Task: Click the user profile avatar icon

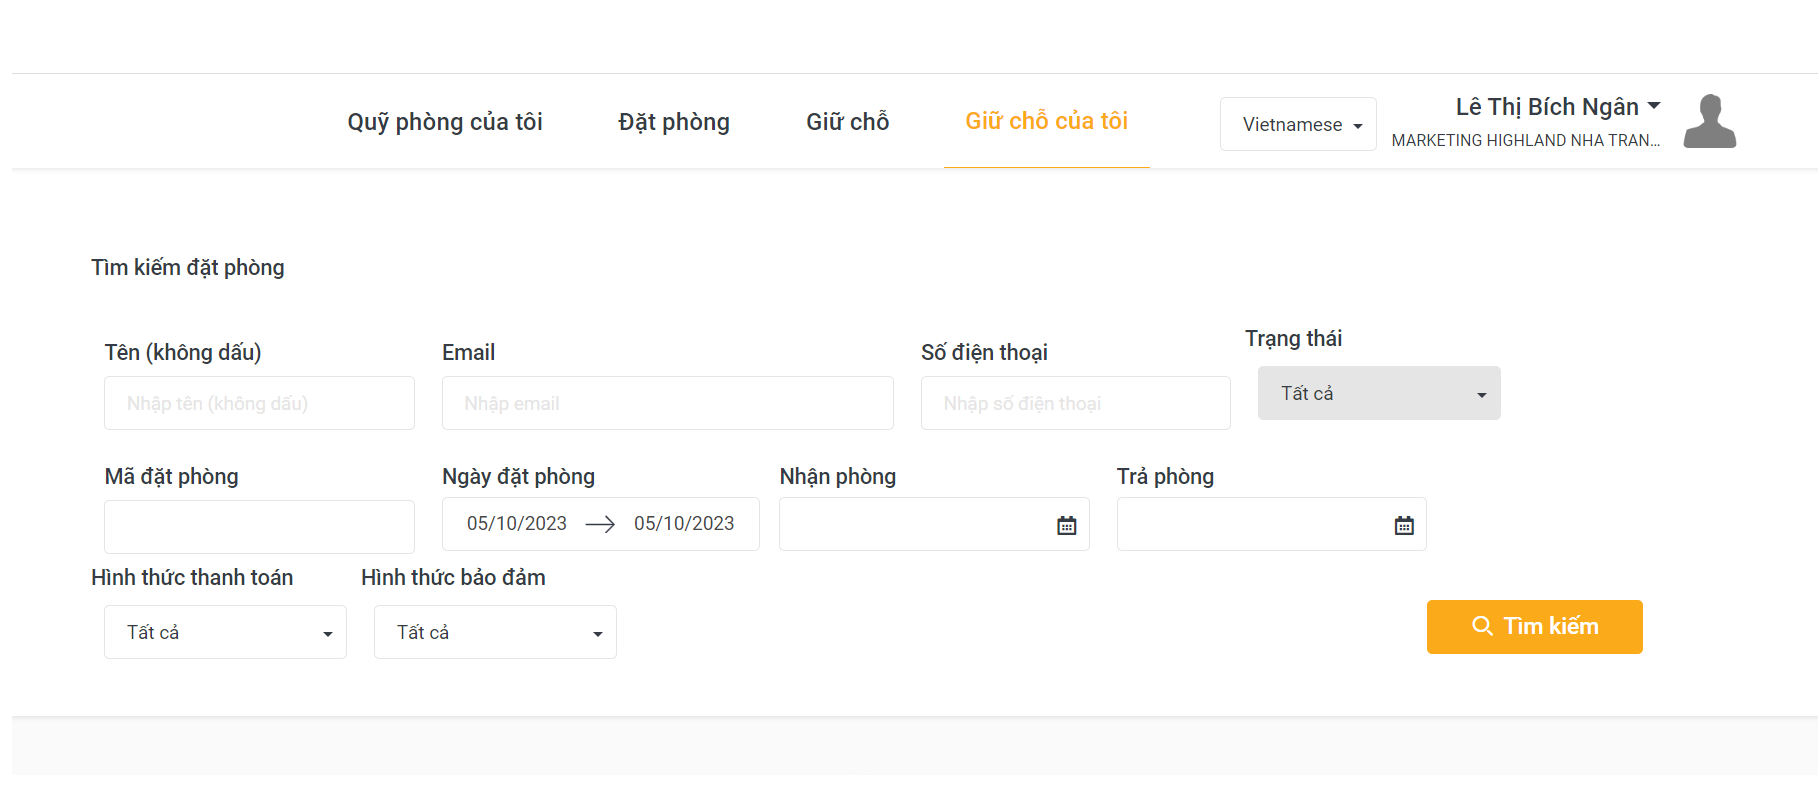Action: [1709, 122]
